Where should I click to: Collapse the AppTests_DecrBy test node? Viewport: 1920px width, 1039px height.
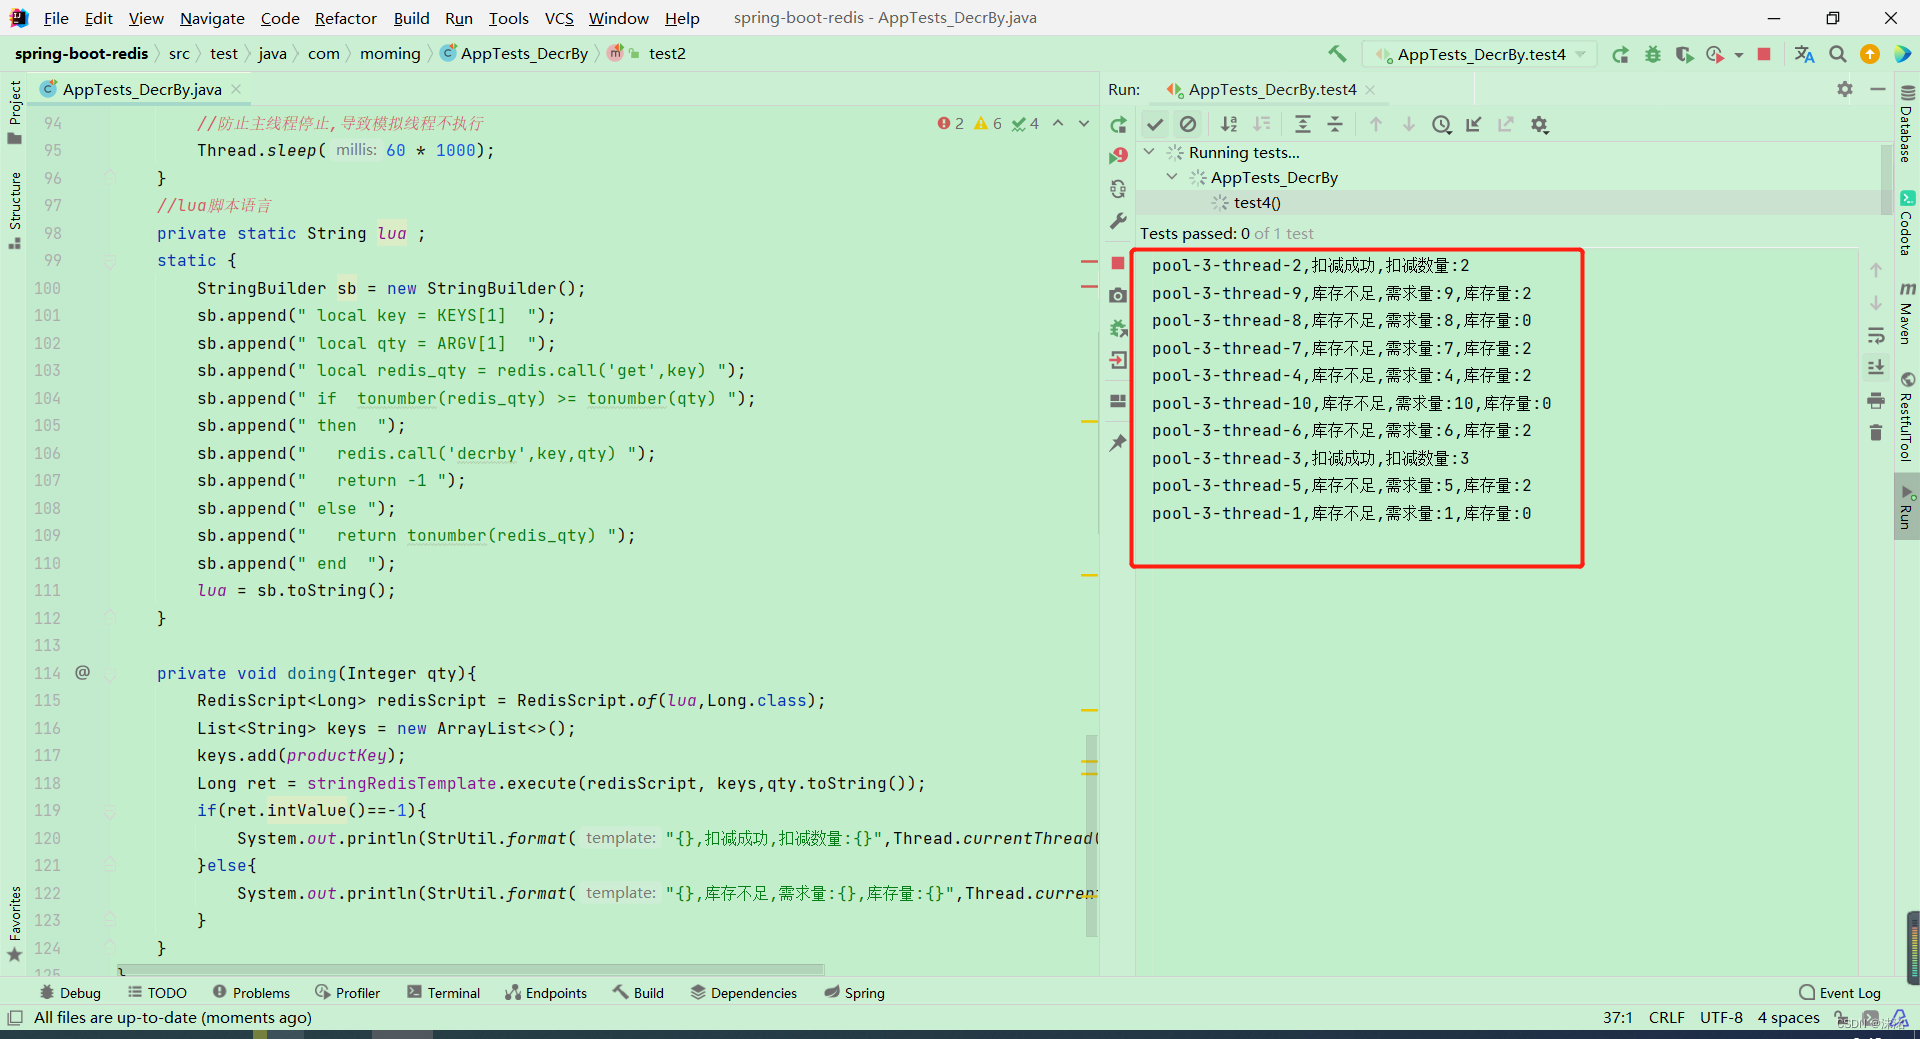click(x=1171, y=177)
